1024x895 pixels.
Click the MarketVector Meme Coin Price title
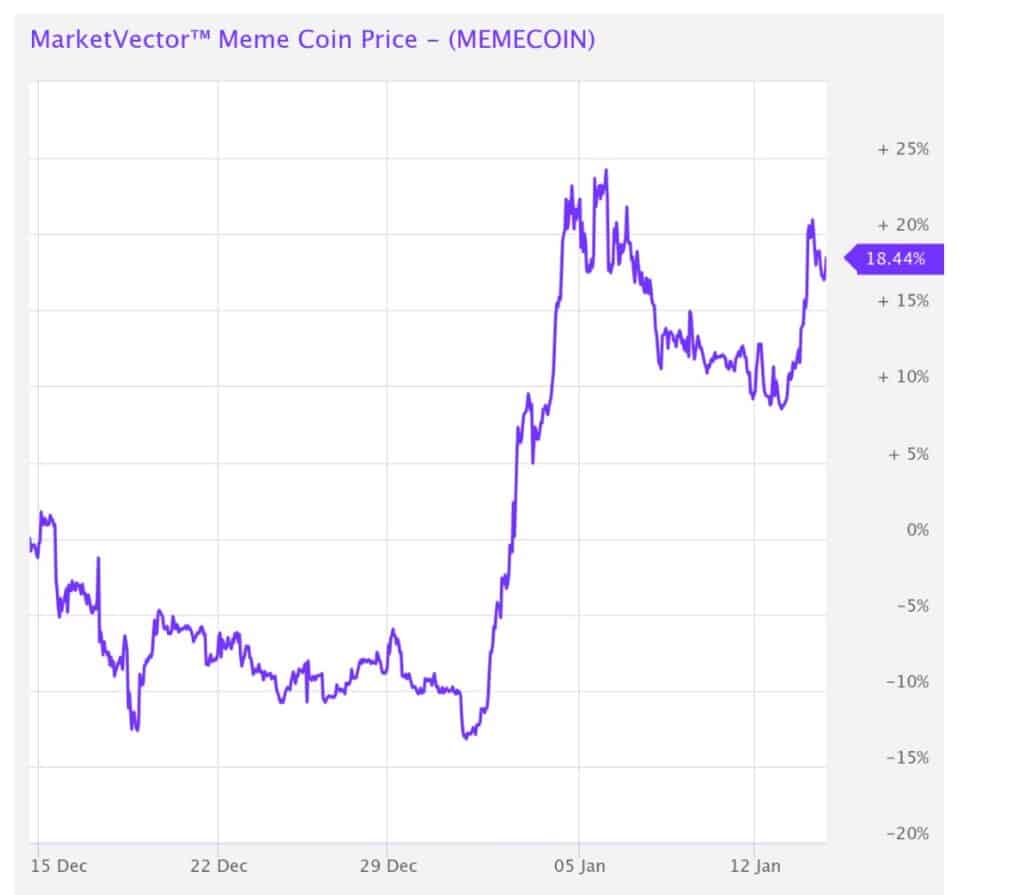314,40
